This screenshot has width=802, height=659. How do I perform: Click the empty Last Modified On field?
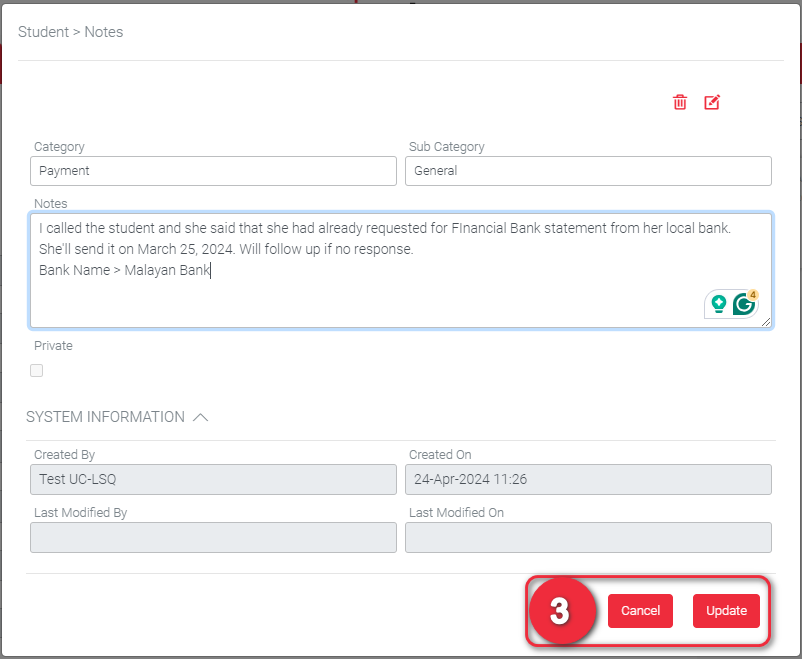pos(588,538)
